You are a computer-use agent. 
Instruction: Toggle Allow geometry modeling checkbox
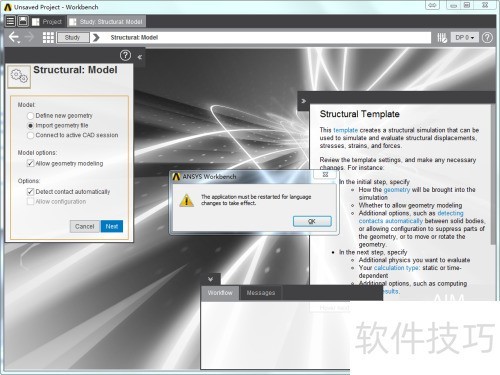click(x=30, y=163)
